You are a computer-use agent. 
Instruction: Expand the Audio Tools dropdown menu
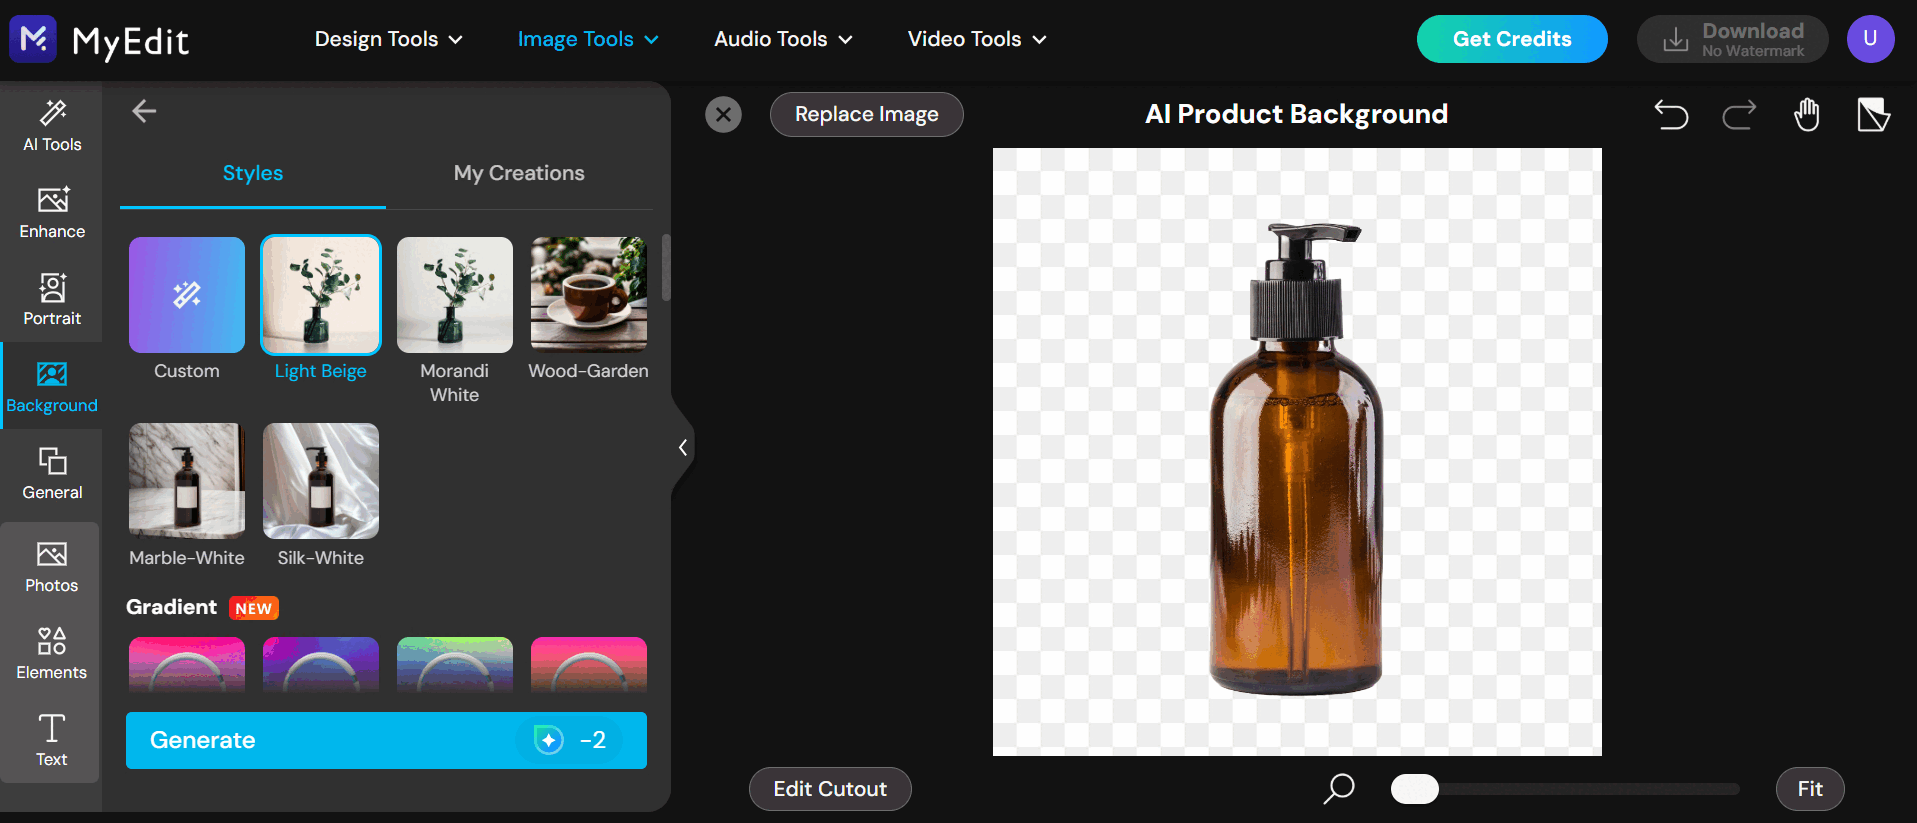pyautogui.click(x=783, y=39)
